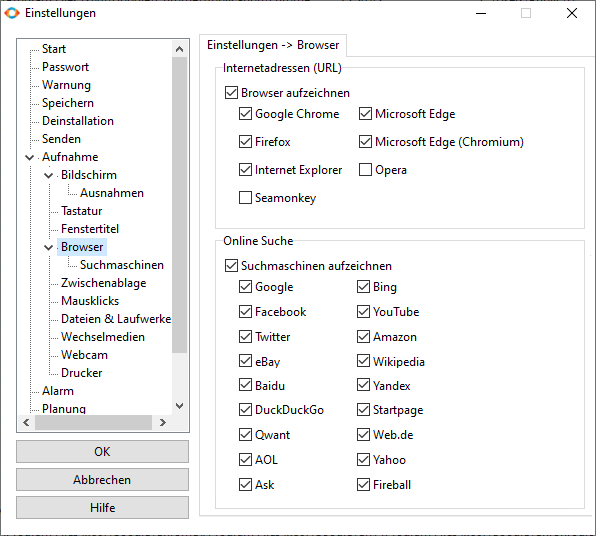Uncheck the Ask checkbox
596x536 pixels.
tap(245, 485)
